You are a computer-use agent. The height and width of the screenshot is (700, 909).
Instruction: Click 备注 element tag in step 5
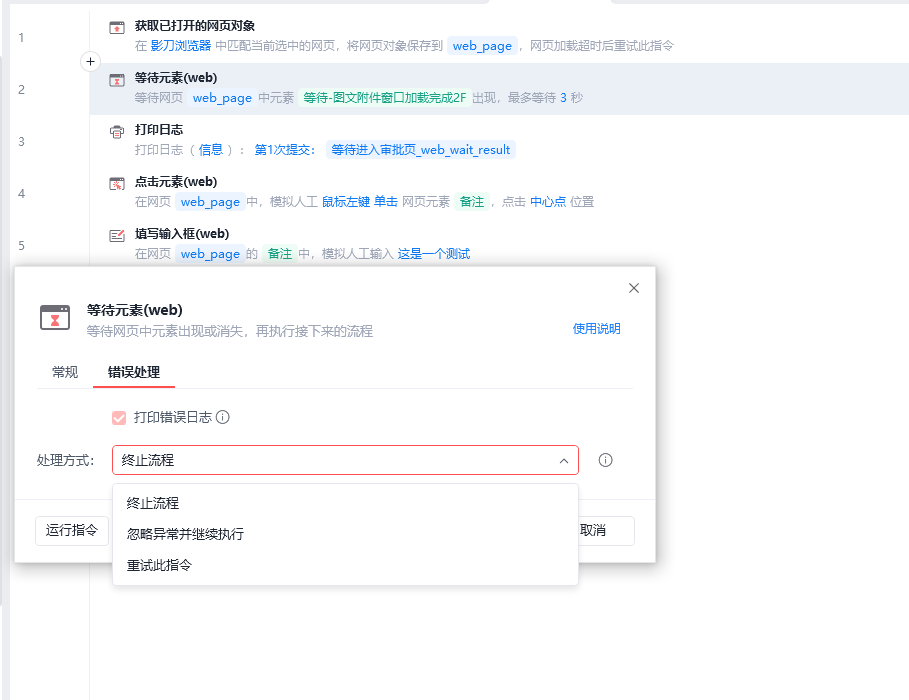[280, 254]
